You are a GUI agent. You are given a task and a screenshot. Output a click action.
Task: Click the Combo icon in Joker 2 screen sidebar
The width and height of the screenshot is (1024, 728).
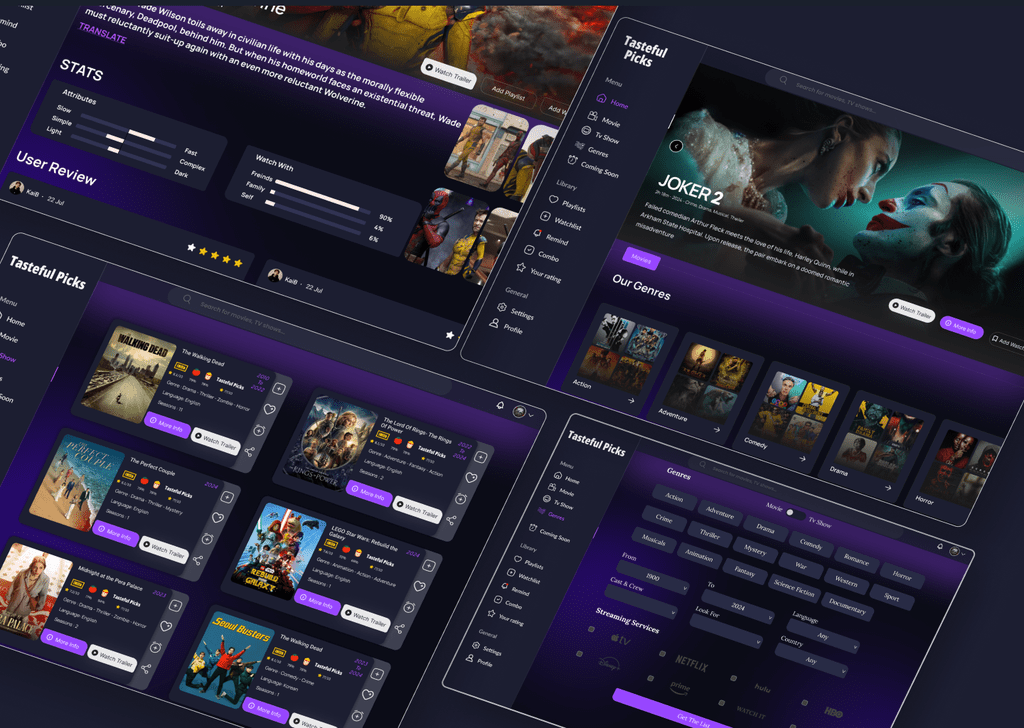[530, 249]
